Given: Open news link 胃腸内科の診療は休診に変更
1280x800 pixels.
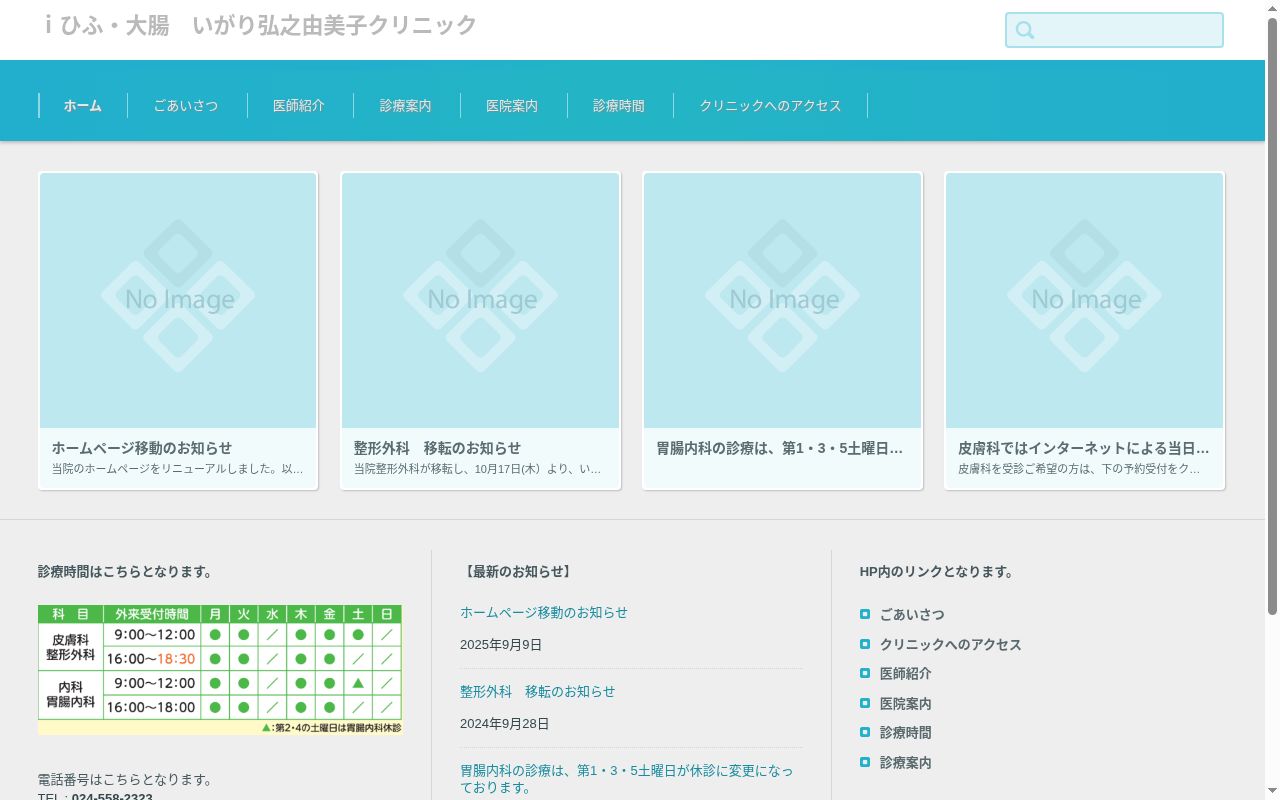Looking at the screenshot, I should 627,779.
